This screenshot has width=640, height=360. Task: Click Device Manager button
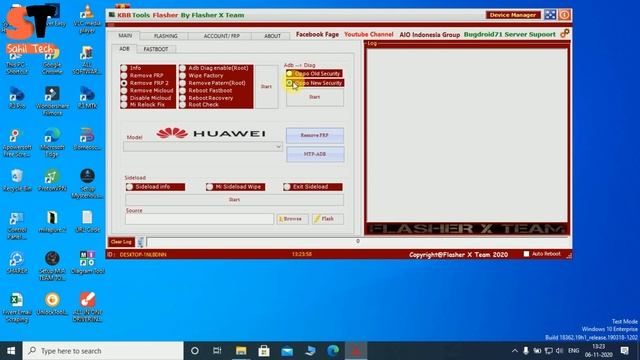(513, 15)
